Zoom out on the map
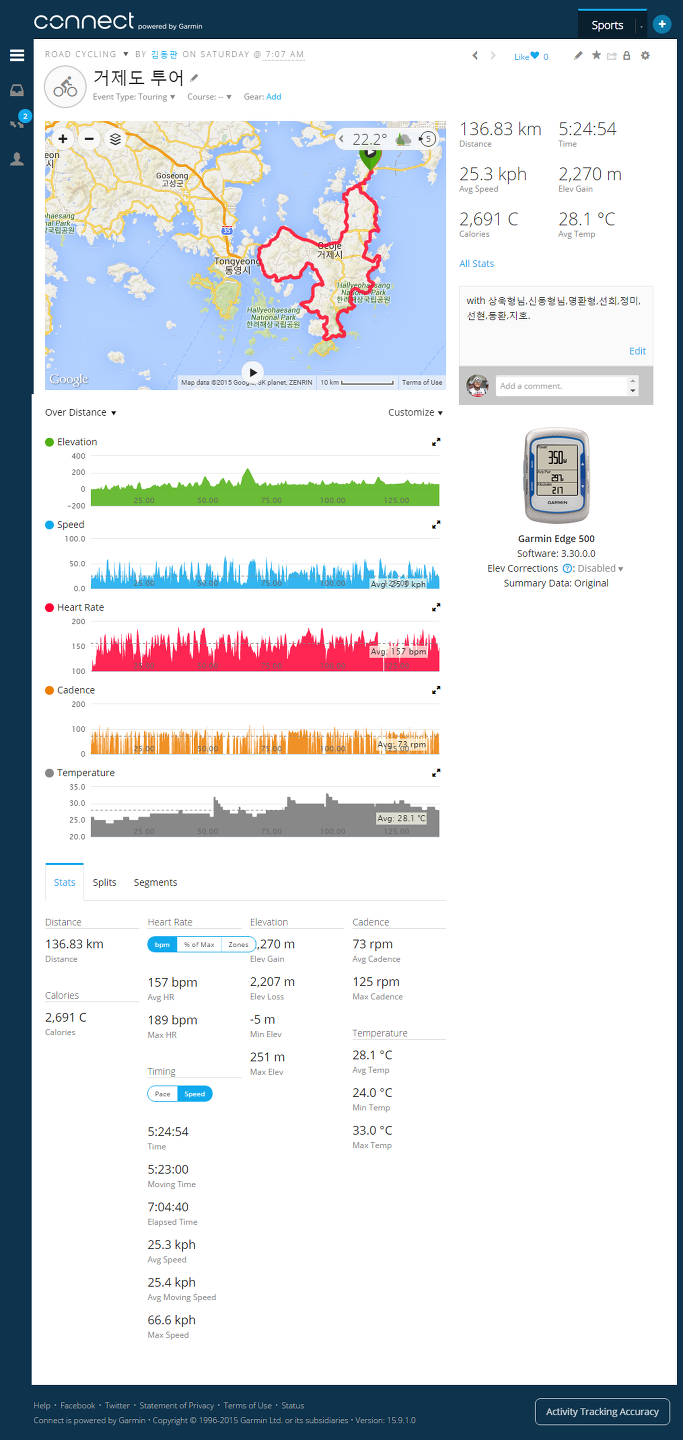Screen dimensions: 683x1440 89,139
